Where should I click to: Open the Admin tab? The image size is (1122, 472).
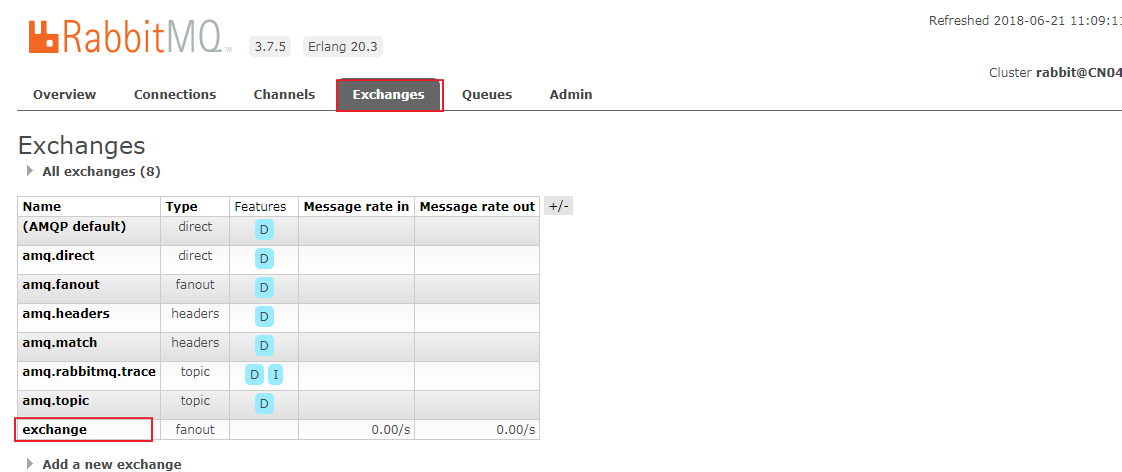click(570, 94)
